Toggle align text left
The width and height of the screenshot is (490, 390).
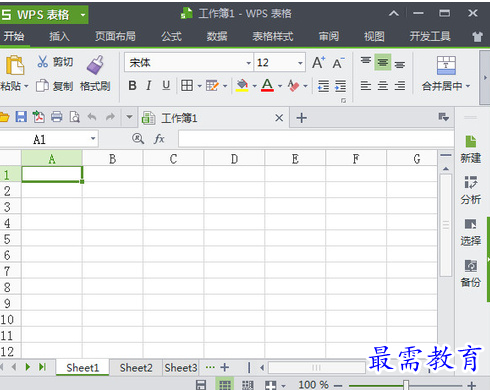point(366,86)
